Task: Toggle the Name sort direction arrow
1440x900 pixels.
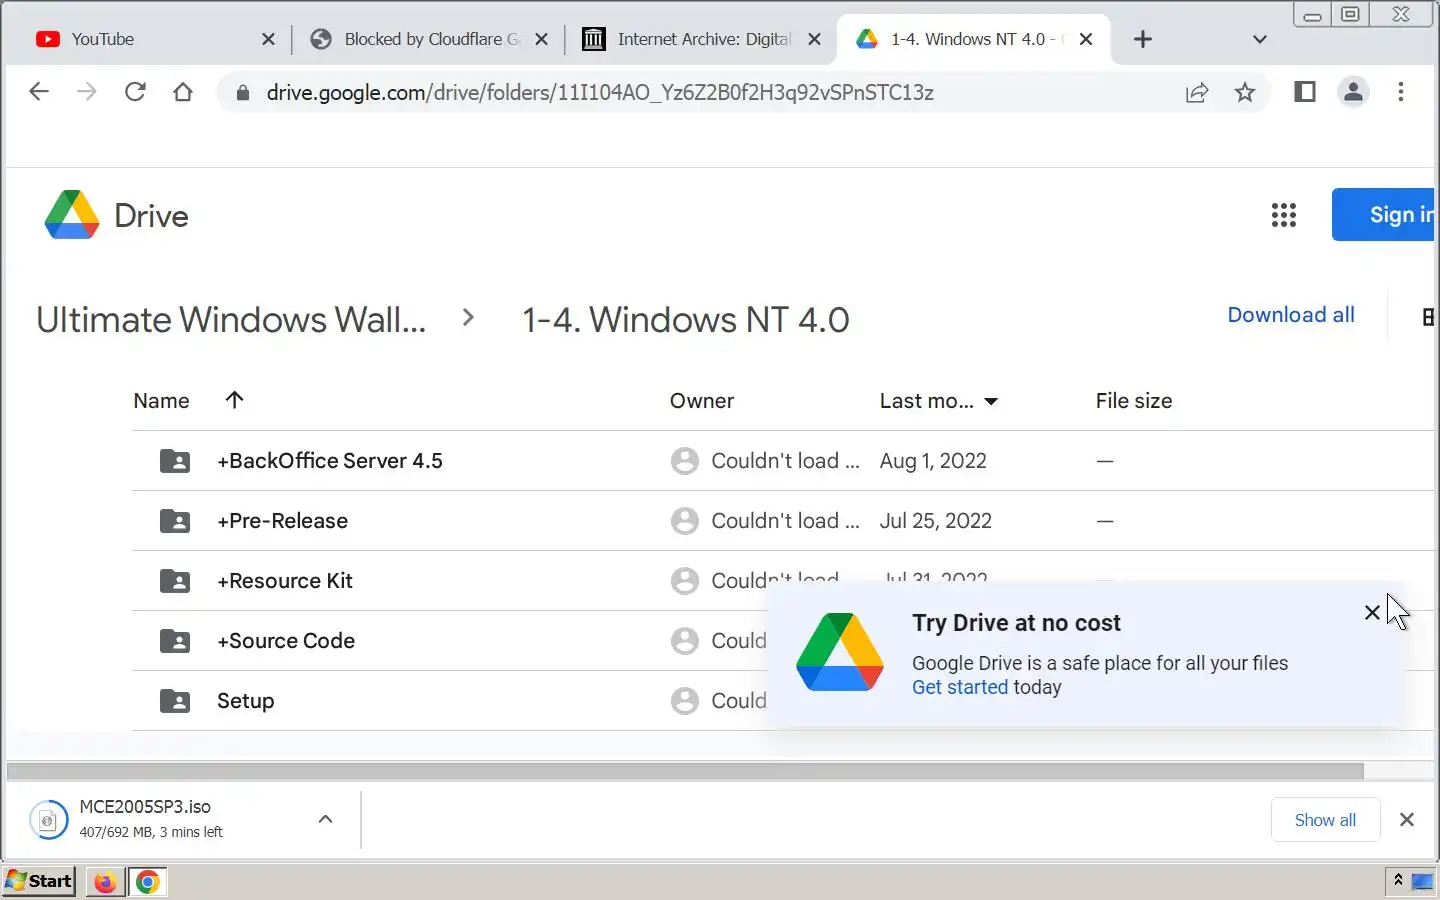Action: [x=235, y=400]
